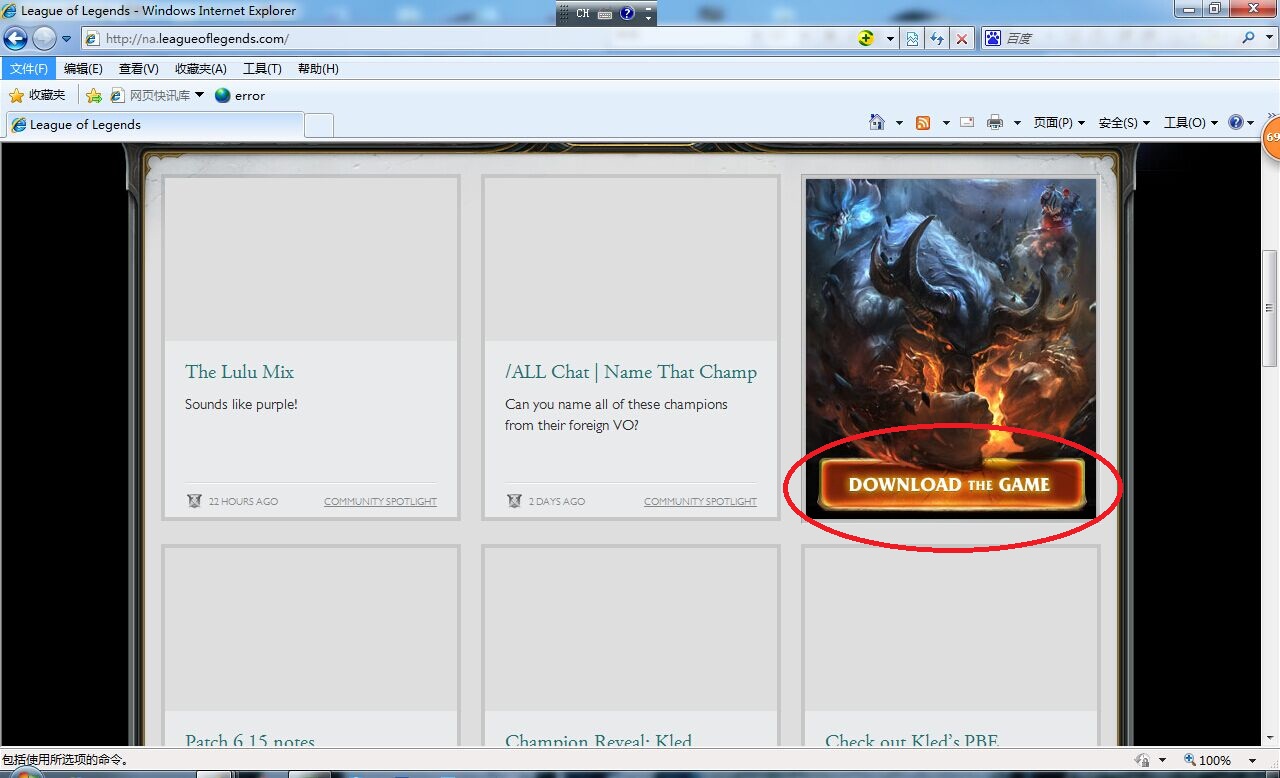Open the 网页快讯库 web slice gallery
The image size is (1280, 778).
point(156,95)
